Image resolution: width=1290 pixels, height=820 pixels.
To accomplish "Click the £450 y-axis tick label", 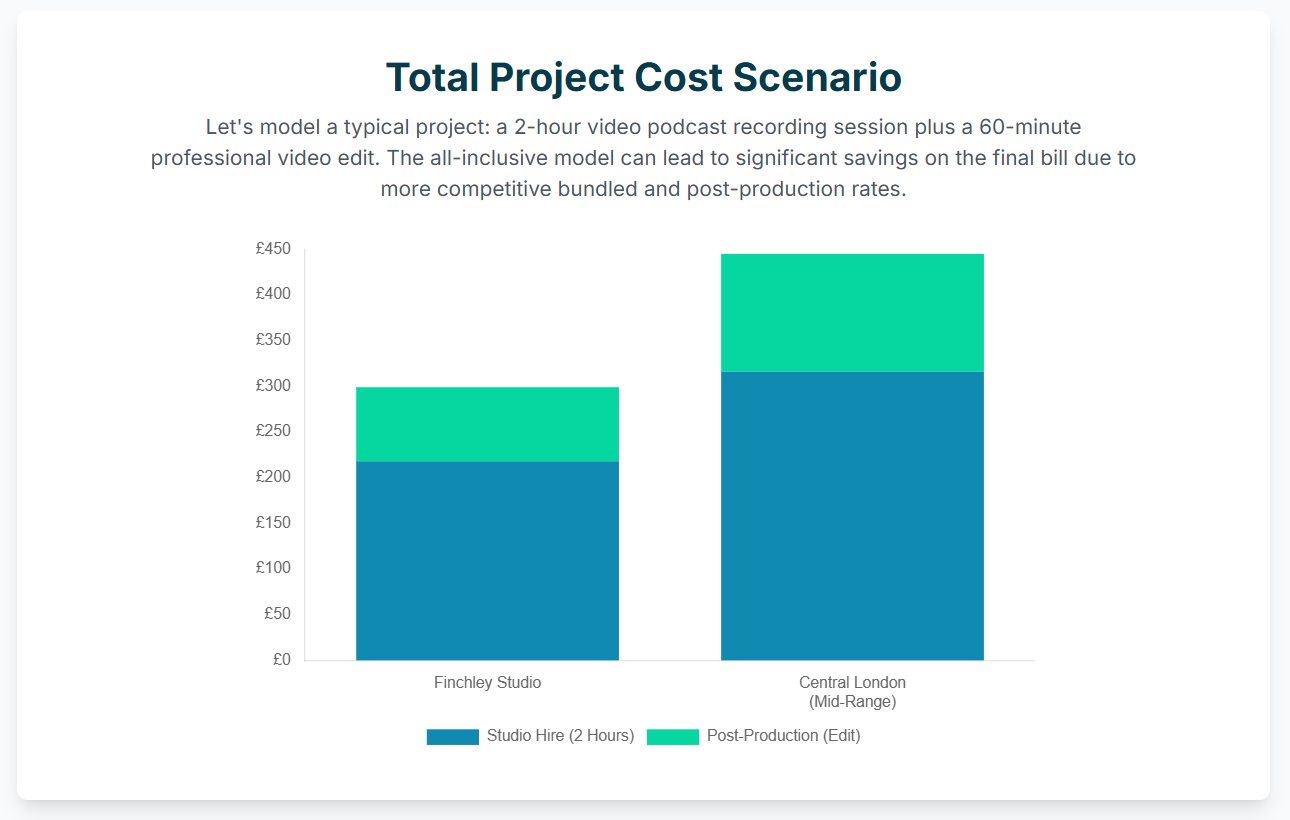I will click(x=273, y=249).
